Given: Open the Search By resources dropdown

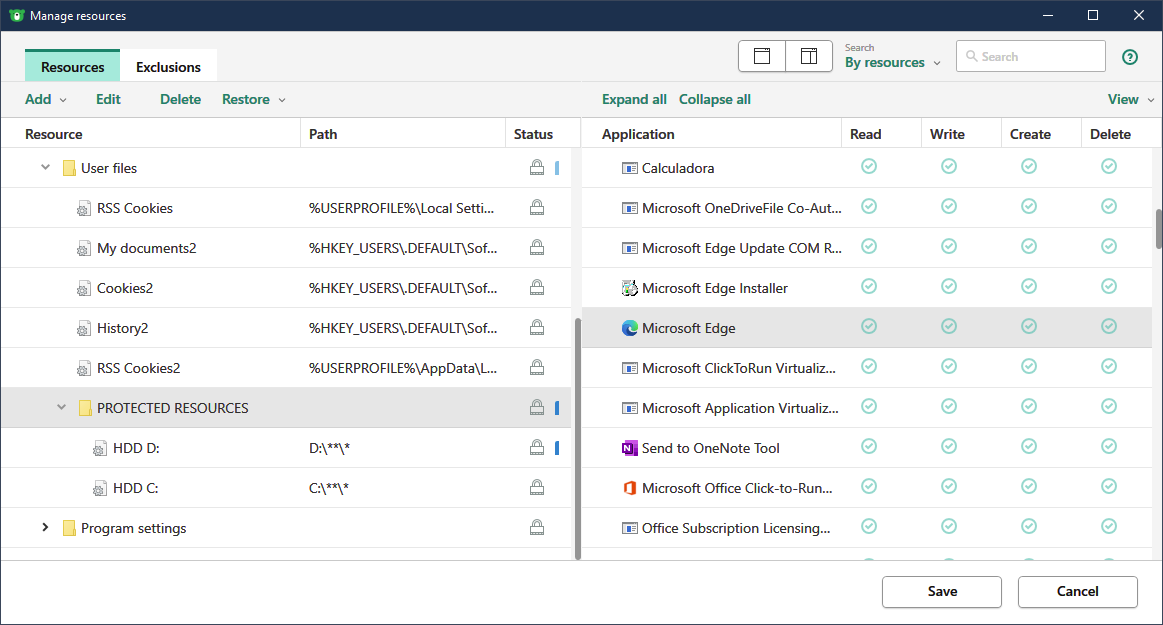Looking at the screenshot, I should [892, 62].
